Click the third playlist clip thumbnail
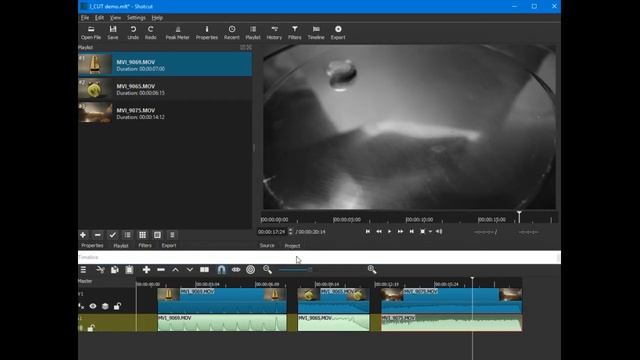640x360 pixels. tap(95, 113)
